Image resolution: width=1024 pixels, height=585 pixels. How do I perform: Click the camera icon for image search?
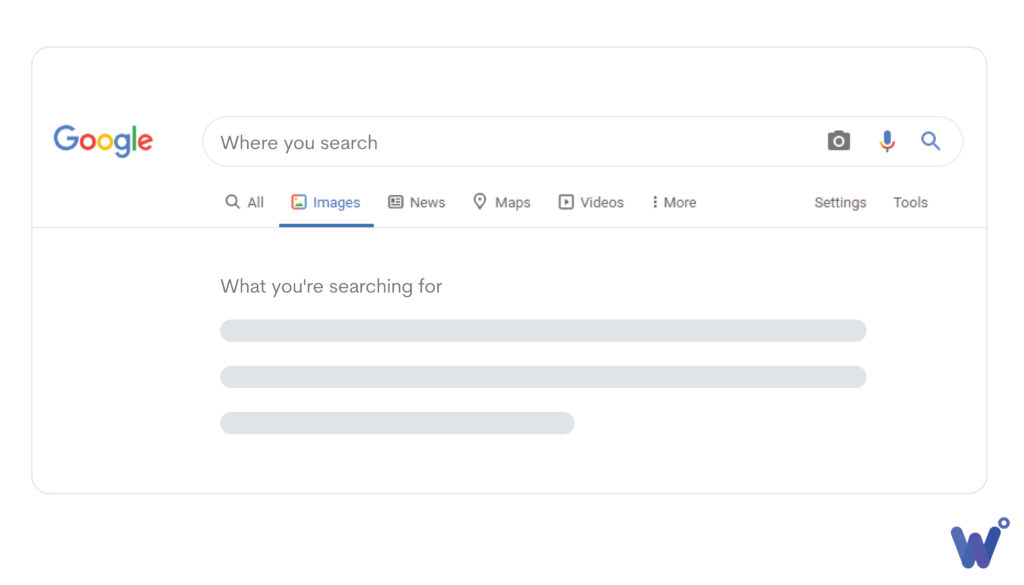point(838,141)
